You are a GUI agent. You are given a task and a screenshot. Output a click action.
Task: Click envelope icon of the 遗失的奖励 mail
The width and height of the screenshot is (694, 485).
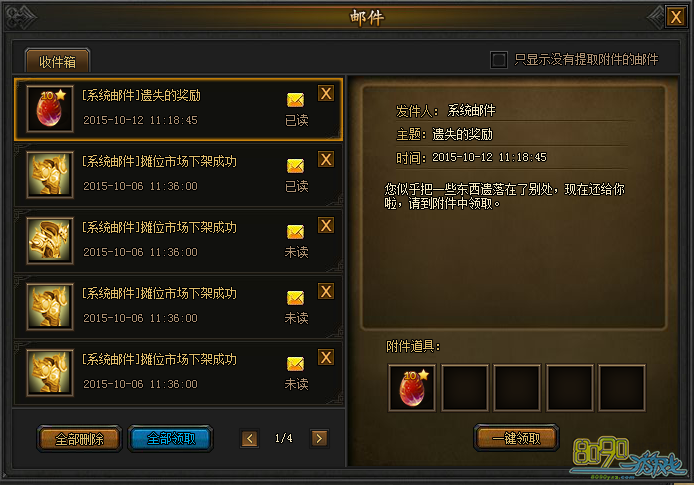295,100
